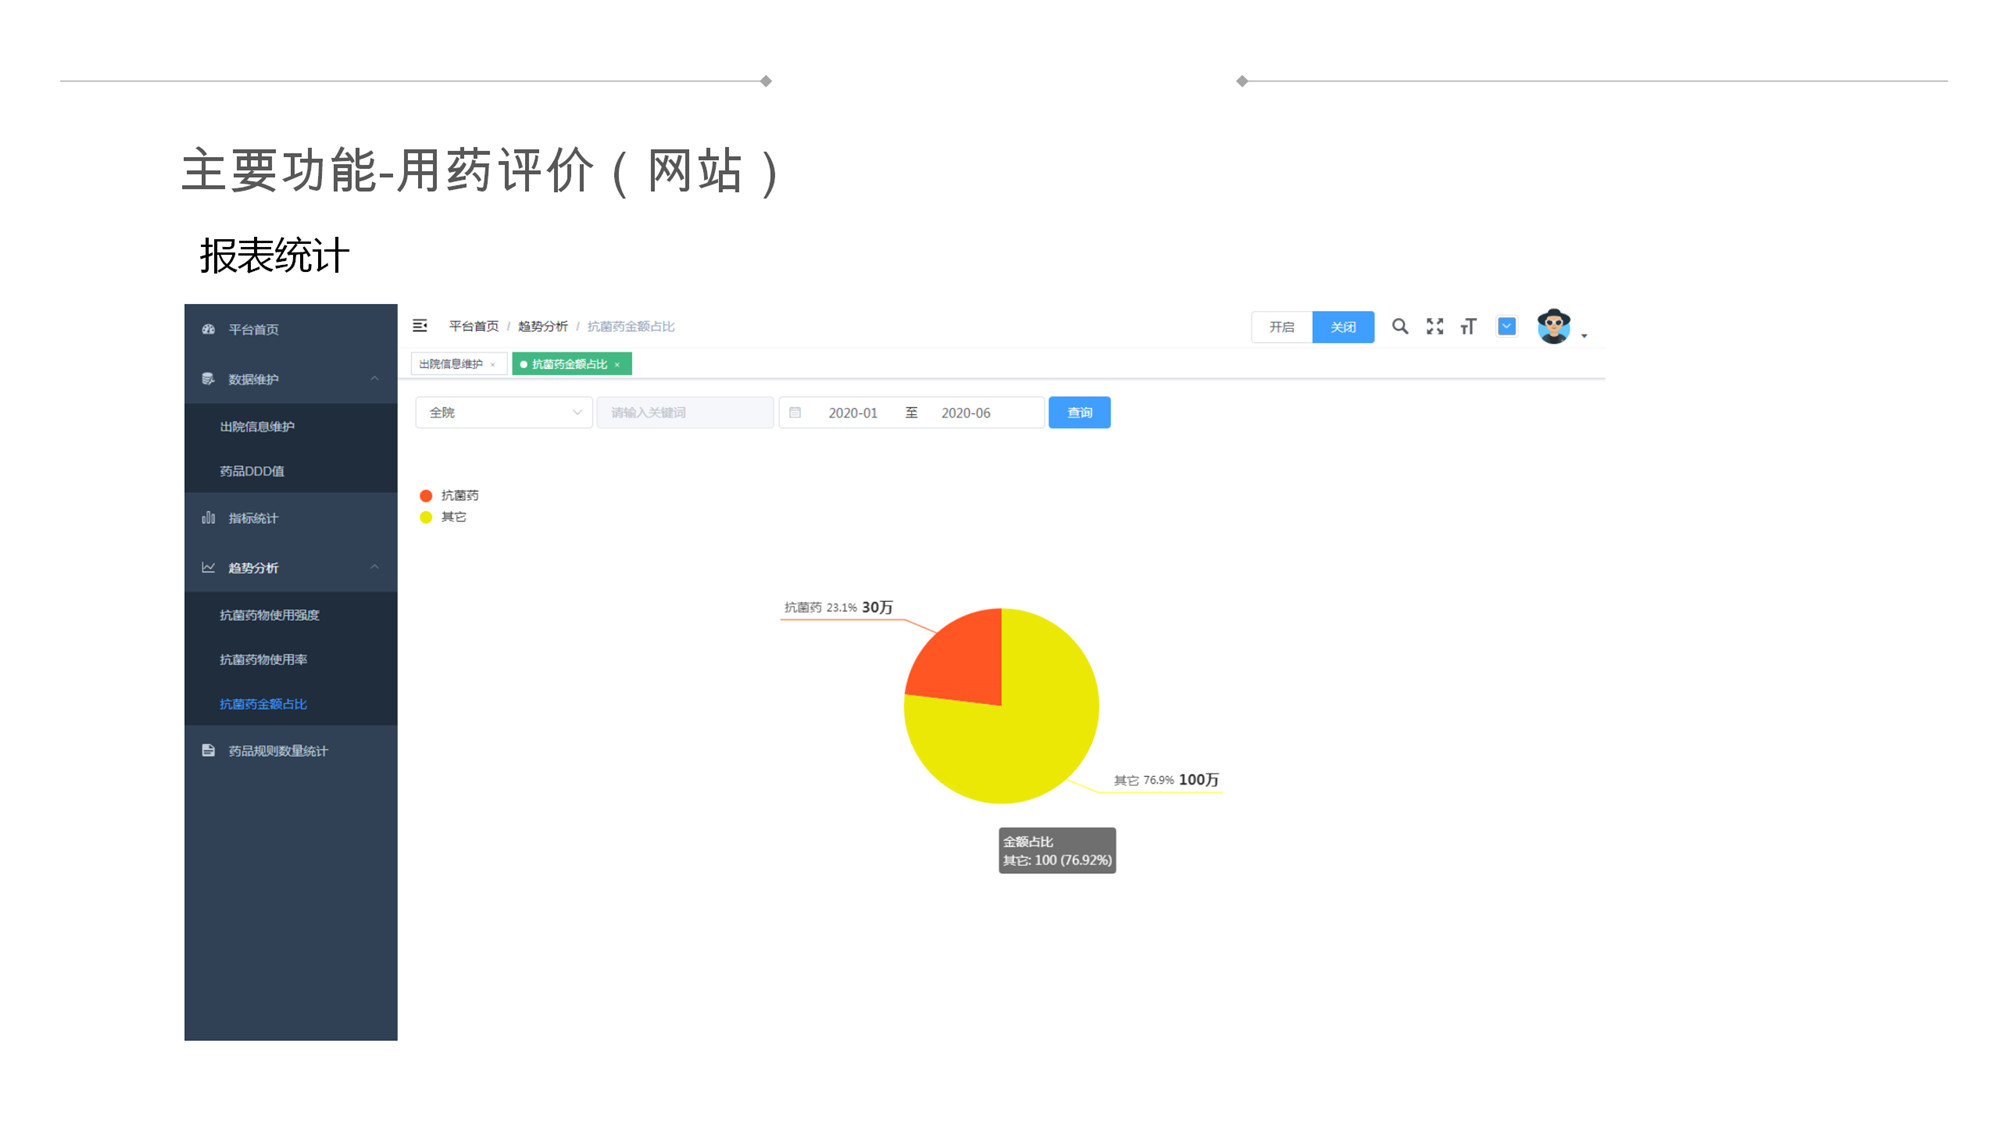Click the 2020-01 start date field
Screen dimensions: 2000x1125
tap(852, 412)
